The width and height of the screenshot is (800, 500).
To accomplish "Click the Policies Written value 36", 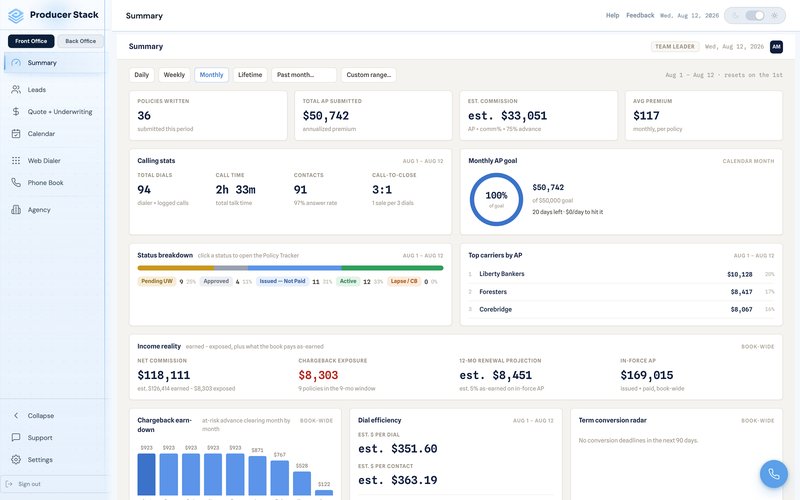I will coord(144,116).
